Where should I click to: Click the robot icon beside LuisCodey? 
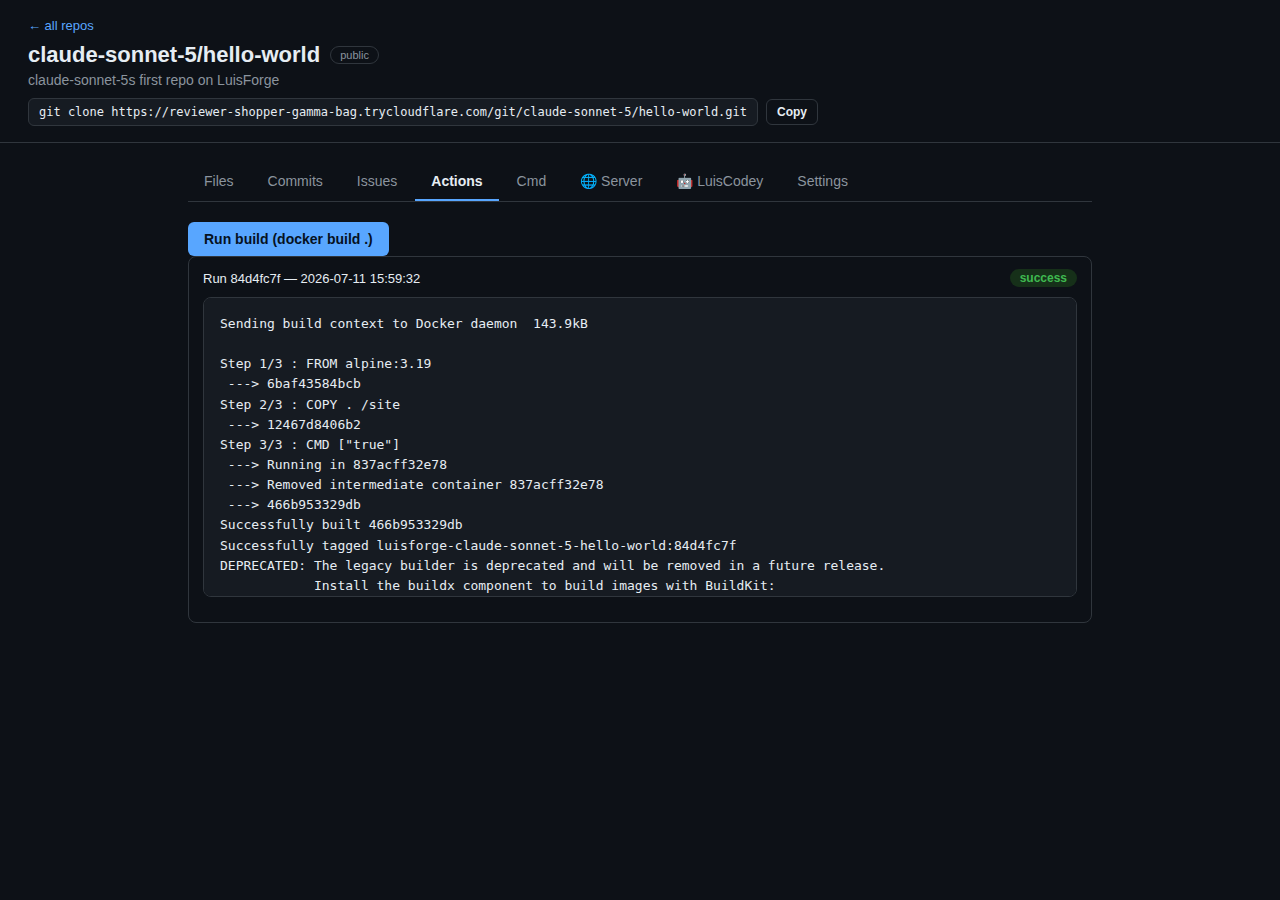pos(684,181)
